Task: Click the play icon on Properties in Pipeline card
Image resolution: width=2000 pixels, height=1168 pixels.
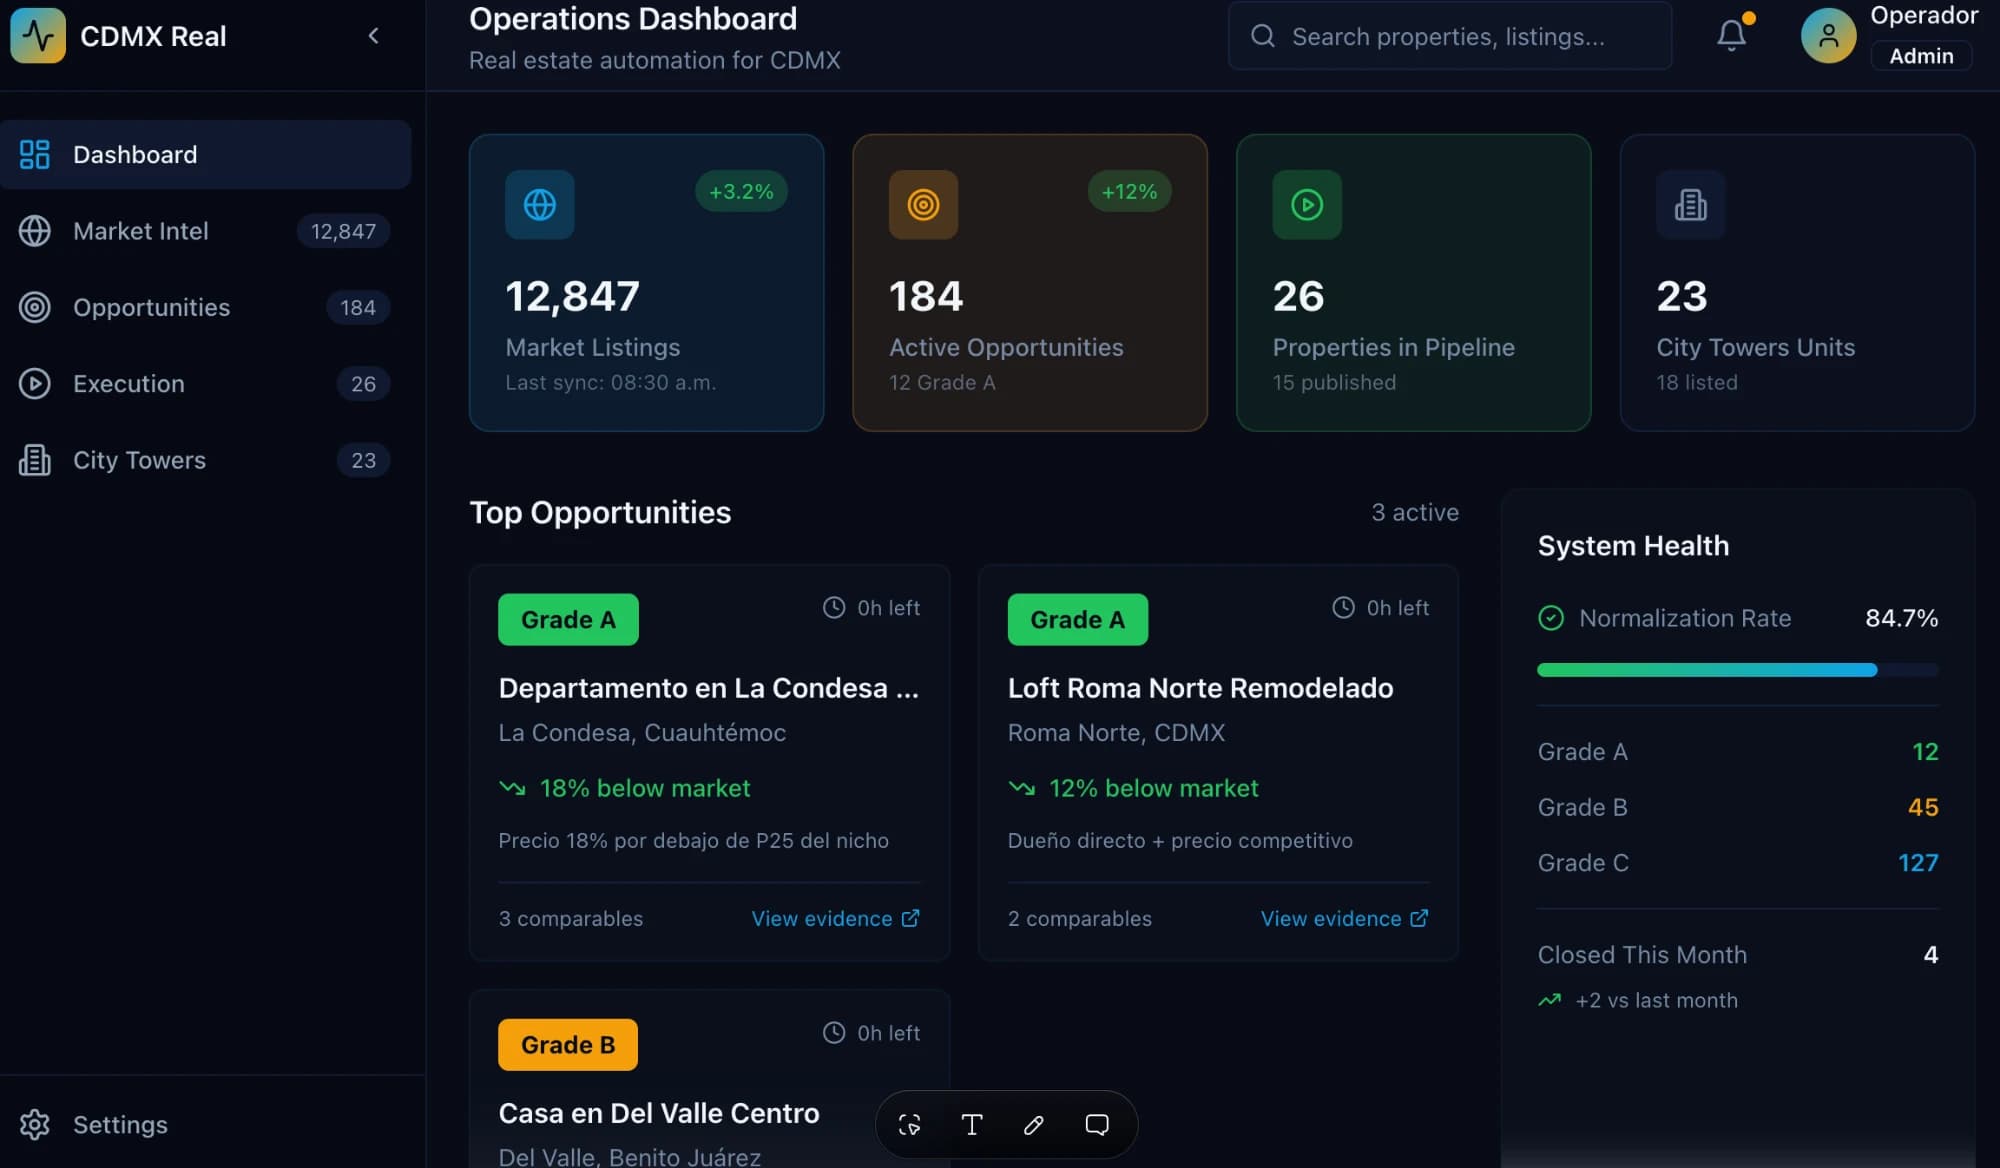Action: 1307,205
